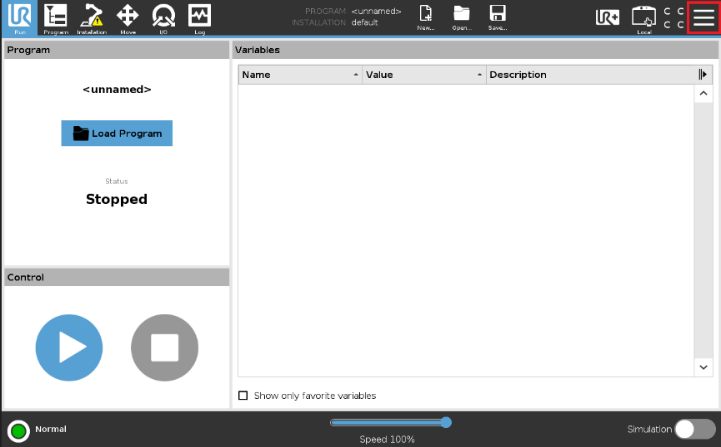Open the I/O tab
Screen dimensions: 721x447
[163, 18]
